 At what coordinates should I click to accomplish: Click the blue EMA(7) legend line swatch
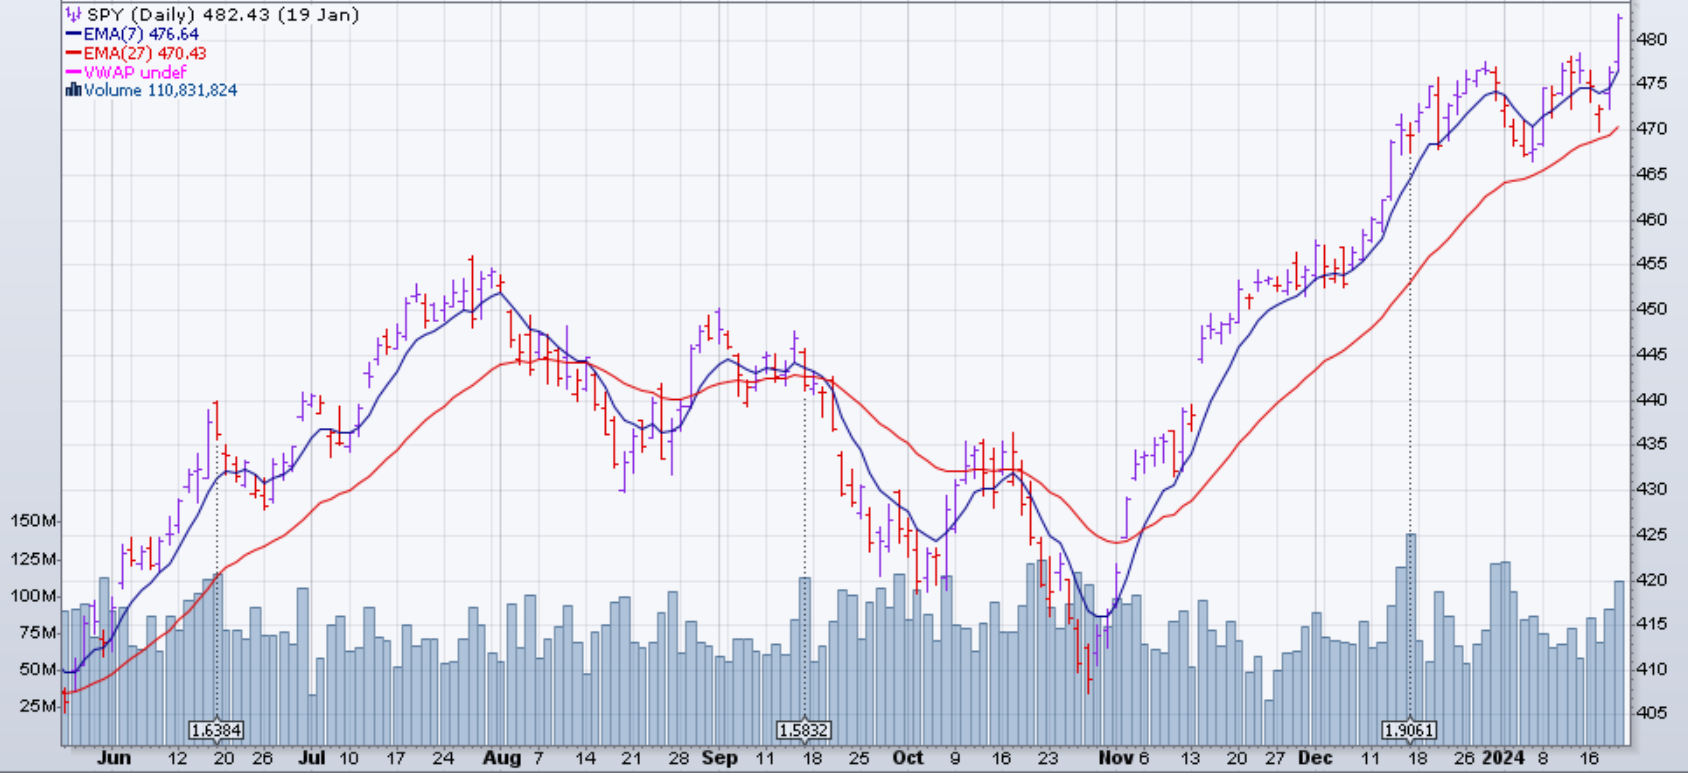tap(74, 34)
